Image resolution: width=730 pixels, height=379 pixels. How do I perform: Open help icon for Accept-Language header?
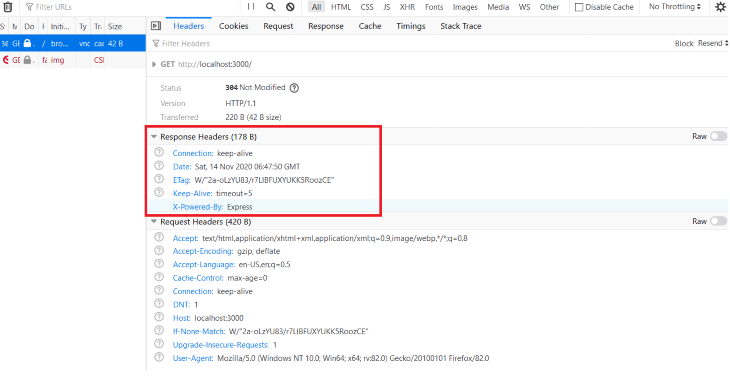[x=159, y=264]
